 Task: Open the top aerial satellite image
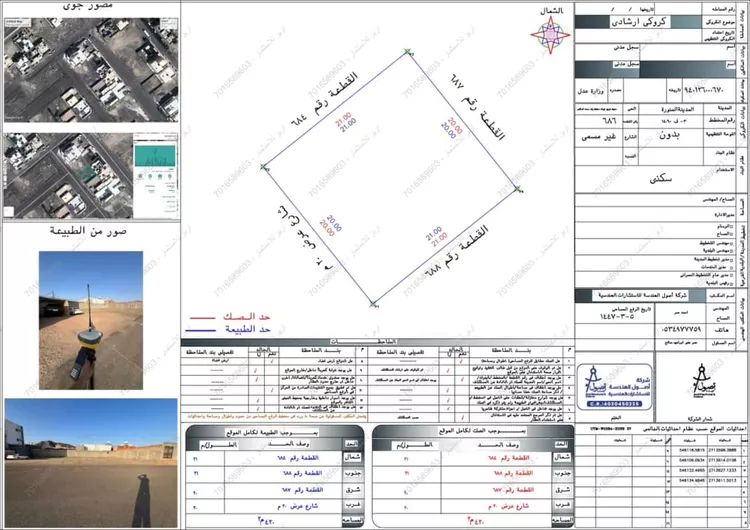click(91, 70)
